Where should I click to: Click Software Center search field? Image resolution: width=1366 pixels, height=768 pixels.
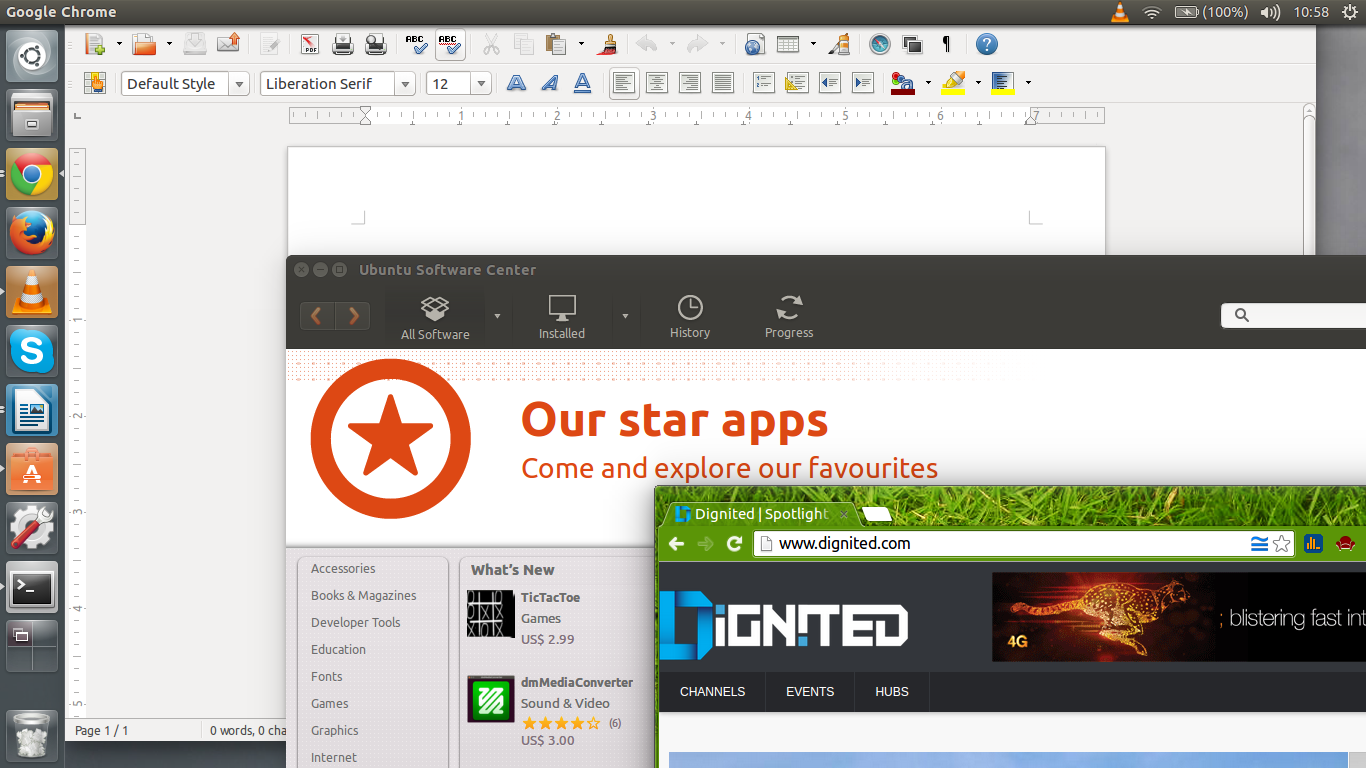(1294, 315)
